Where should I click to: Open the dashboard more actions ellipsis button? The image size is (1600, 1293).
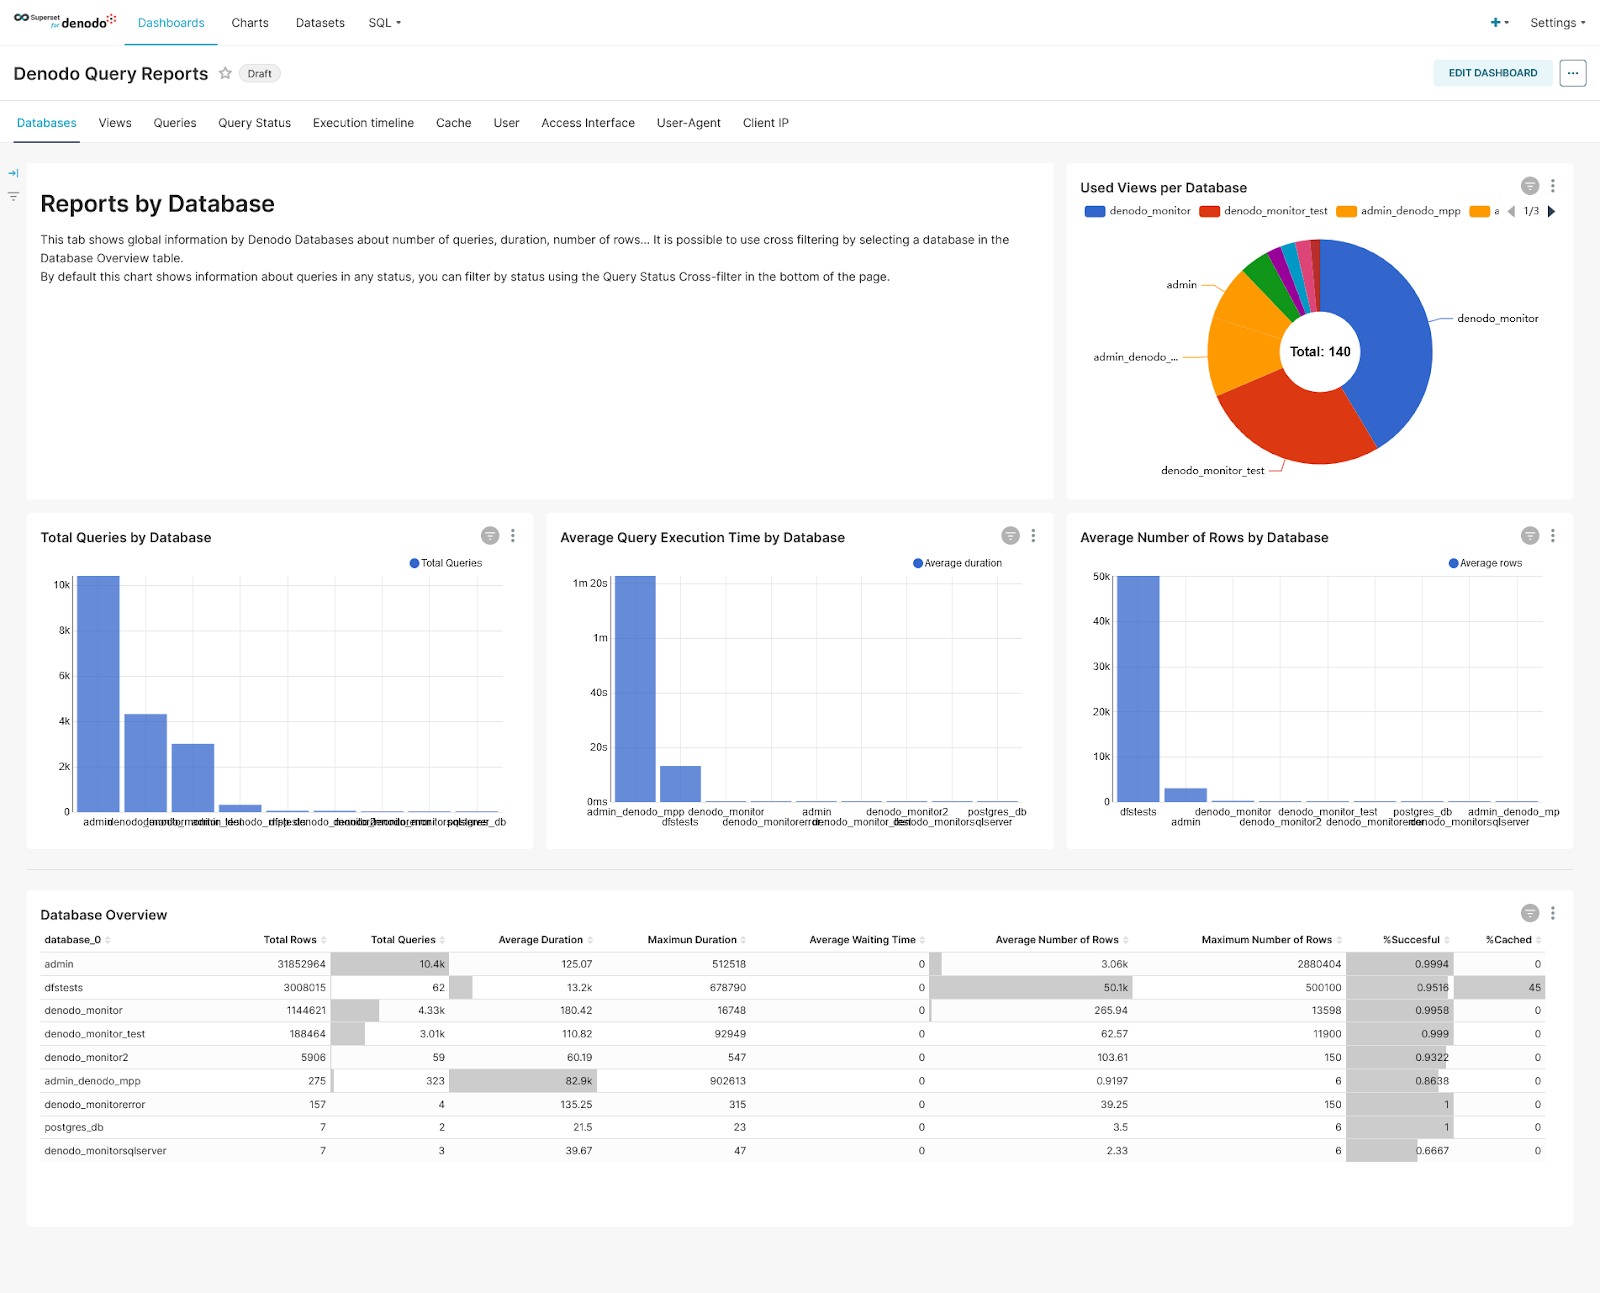tap(1573, 73)
